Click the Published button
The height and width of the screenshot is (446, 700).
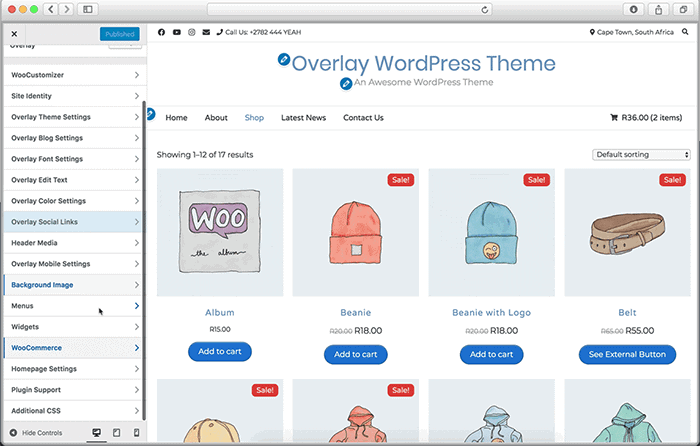(x=119, y=34)
